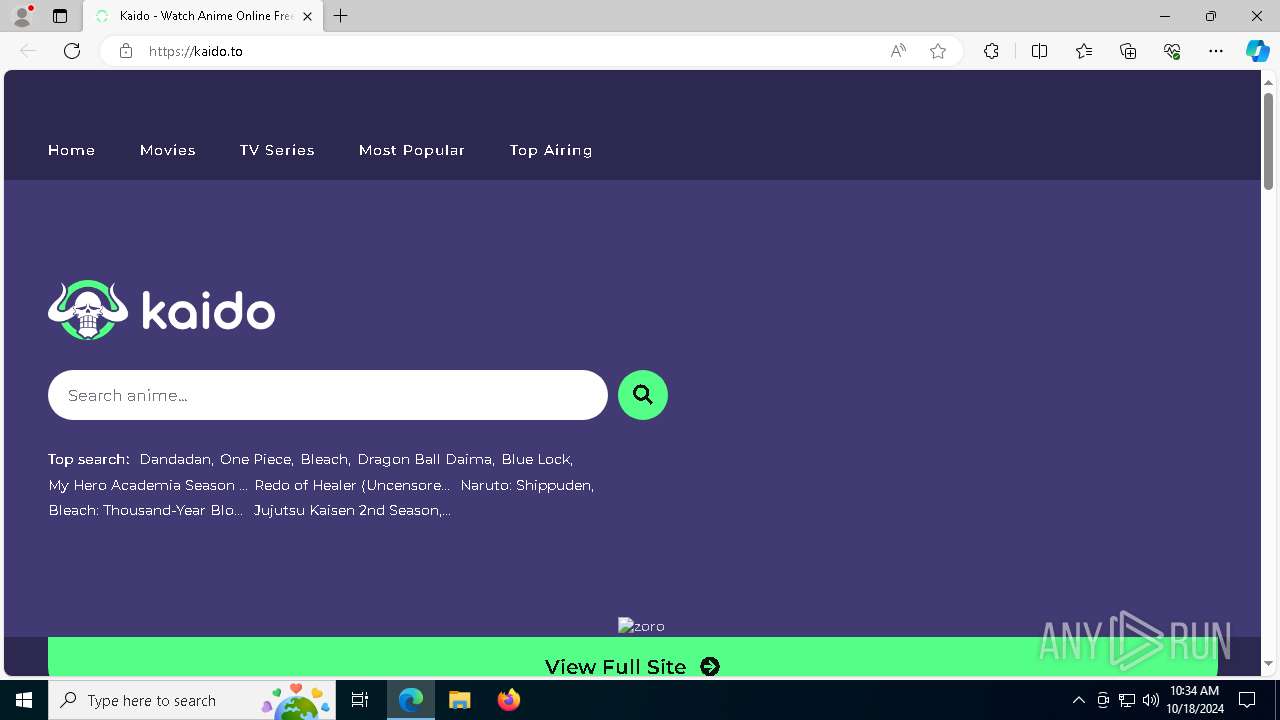1280x720 pixels.
Task: Open Firefox taskbar icon
Action: pyautogui.click(x=509, y=700)
